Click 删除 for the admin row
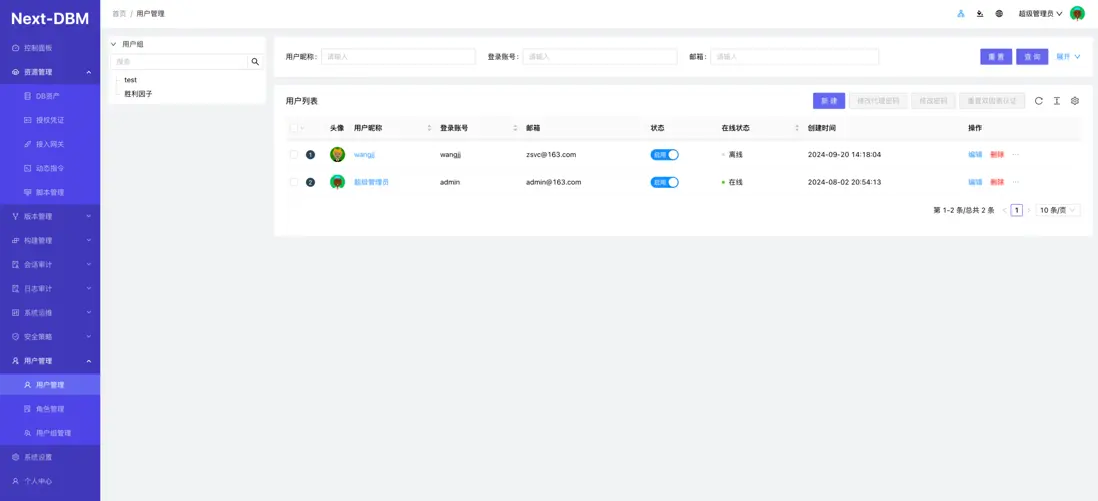Image resolution: width=1098 pixels, height=501 pixels. [x=997, y=182]
